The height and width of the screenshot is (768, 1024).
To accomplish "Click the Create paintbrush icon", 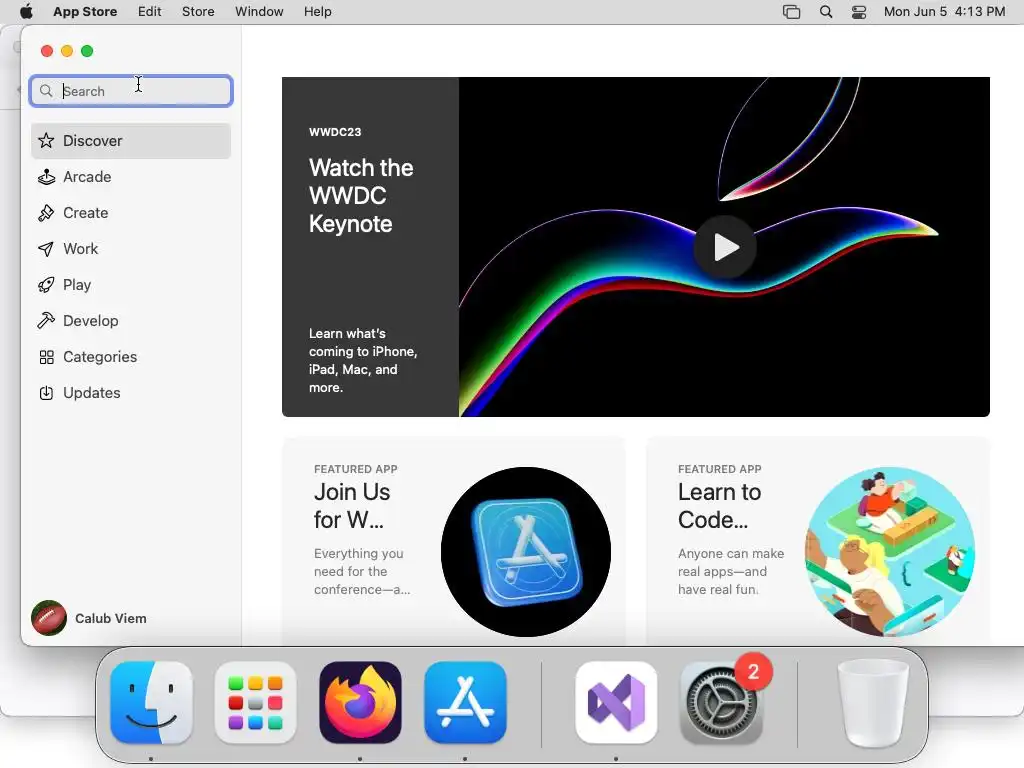I will click(46, 213).
